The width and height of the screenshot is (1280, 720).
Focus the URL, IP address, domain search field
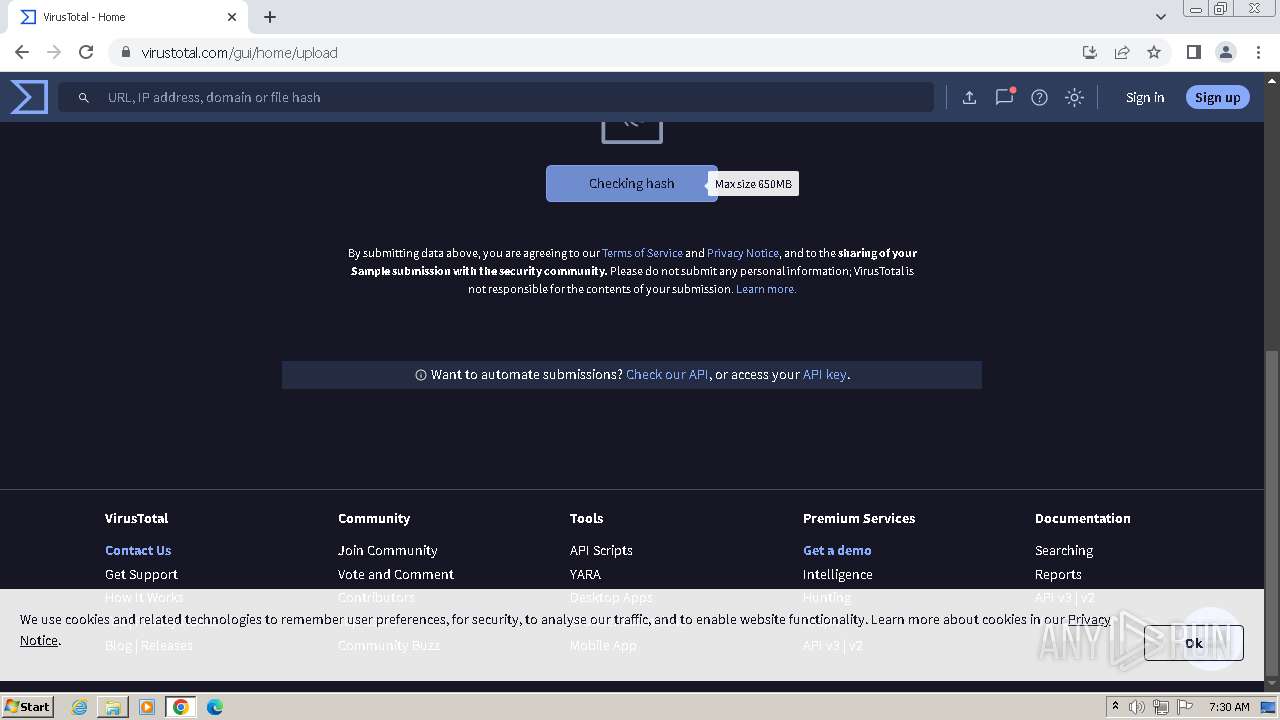click(x=496, y=97)
